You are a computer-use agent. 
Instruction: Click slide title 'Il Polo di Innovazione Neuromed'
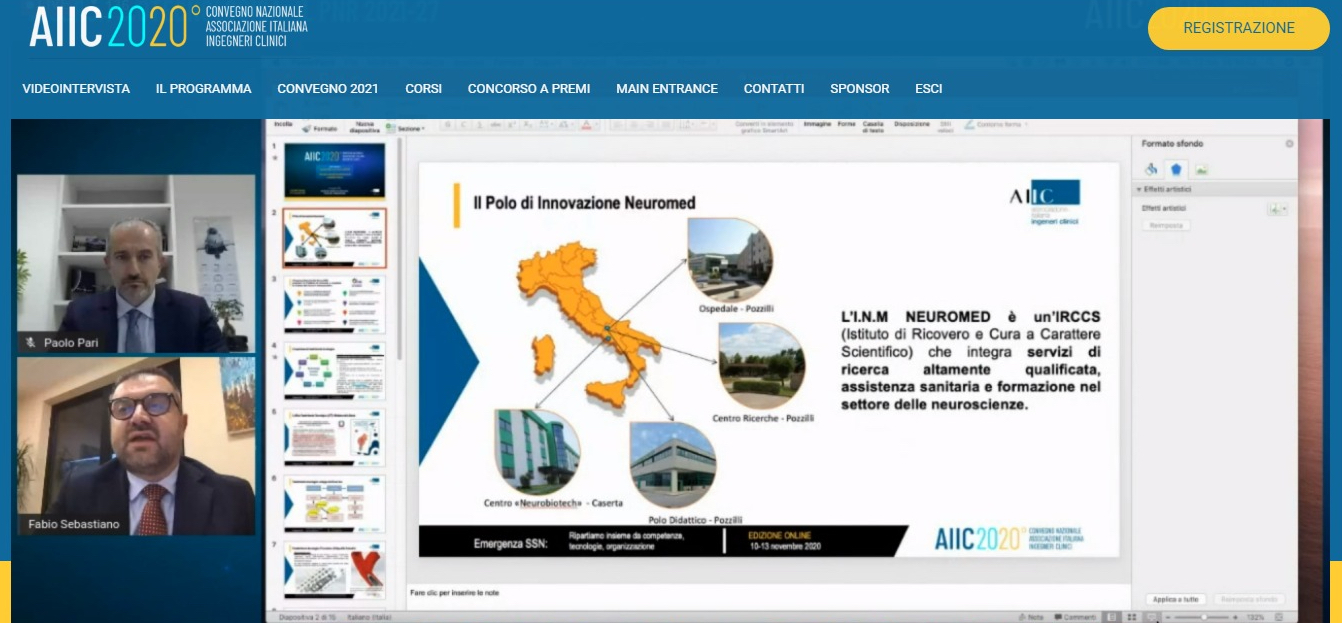[x=584, y=203]
